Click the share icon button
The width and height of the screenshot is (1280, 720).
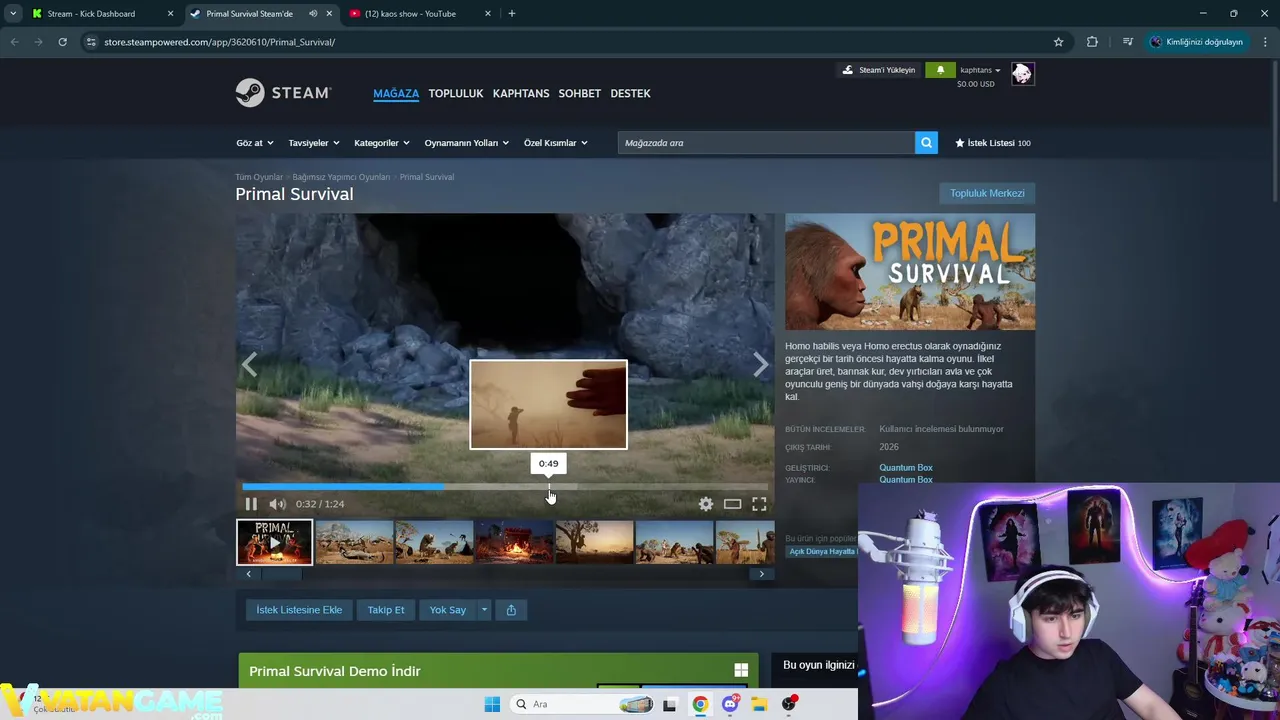[511, 610]
